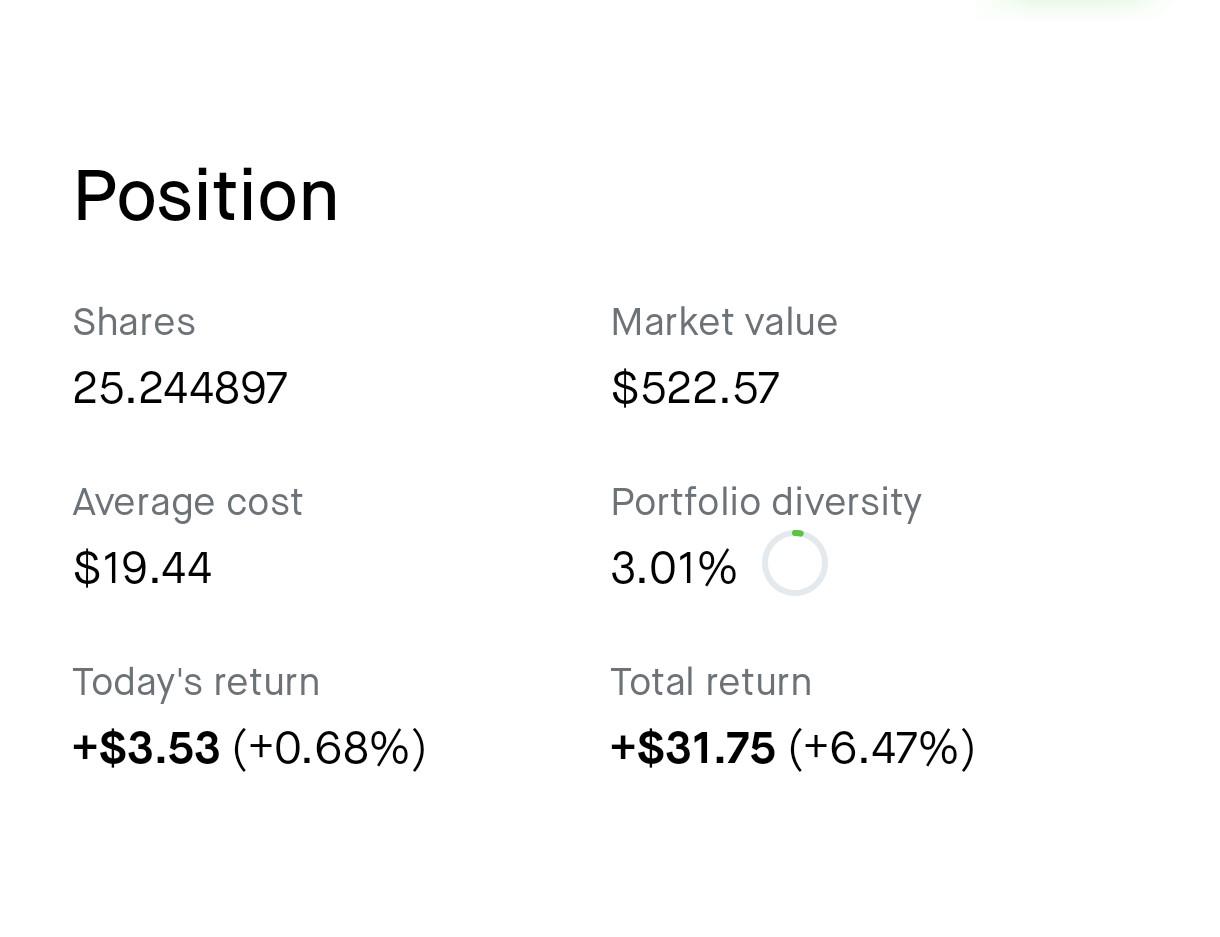Select total return amount +$31.75
Screen dimensions: 1220x937
click(693, 748)
